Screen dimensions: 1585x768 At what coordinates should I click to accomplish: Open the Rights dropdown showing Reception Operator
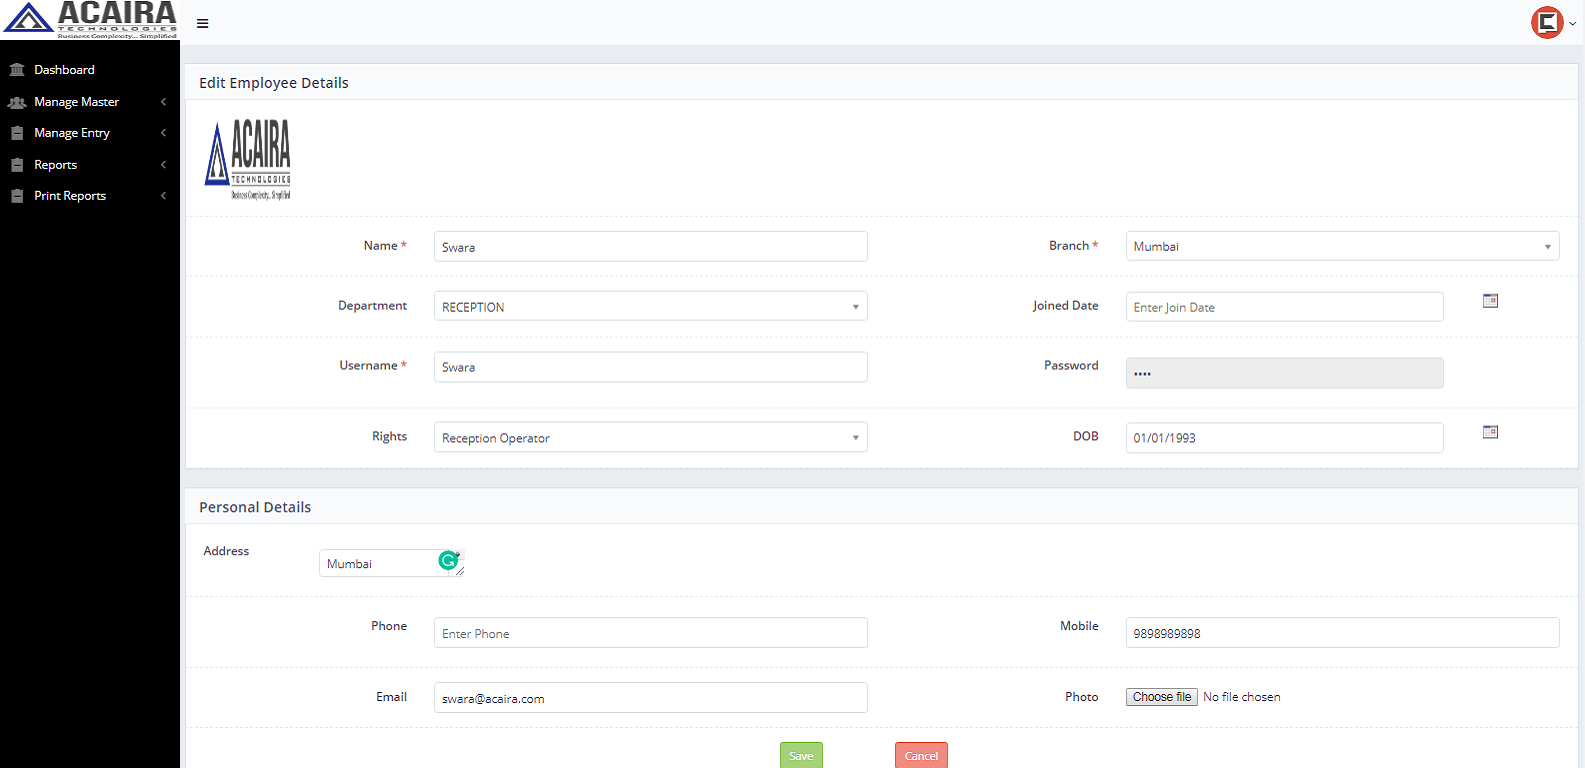click(x=650, y=438)
